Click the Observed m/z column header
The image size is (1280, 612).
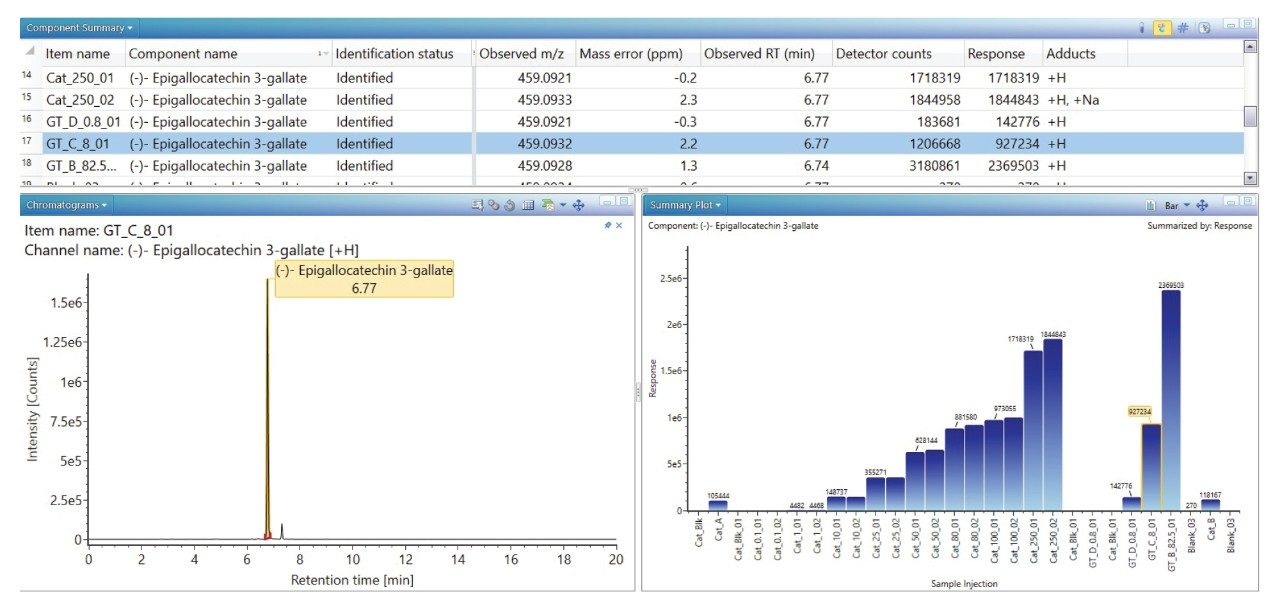(525, 54)
